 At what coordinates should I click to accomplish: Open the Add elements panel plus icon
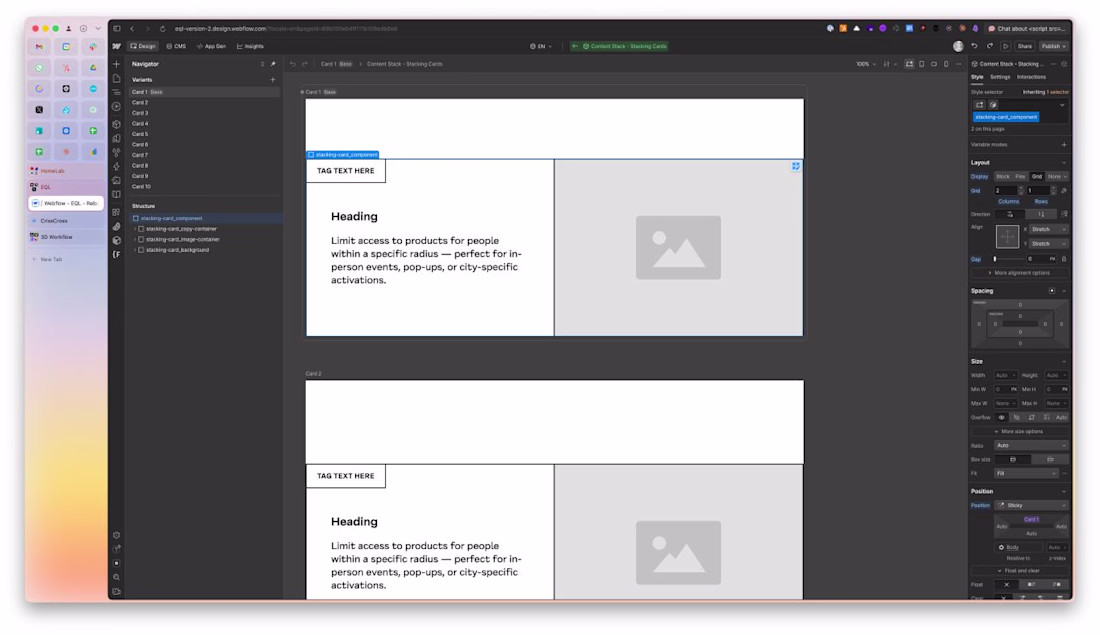[x=116, y=64]
